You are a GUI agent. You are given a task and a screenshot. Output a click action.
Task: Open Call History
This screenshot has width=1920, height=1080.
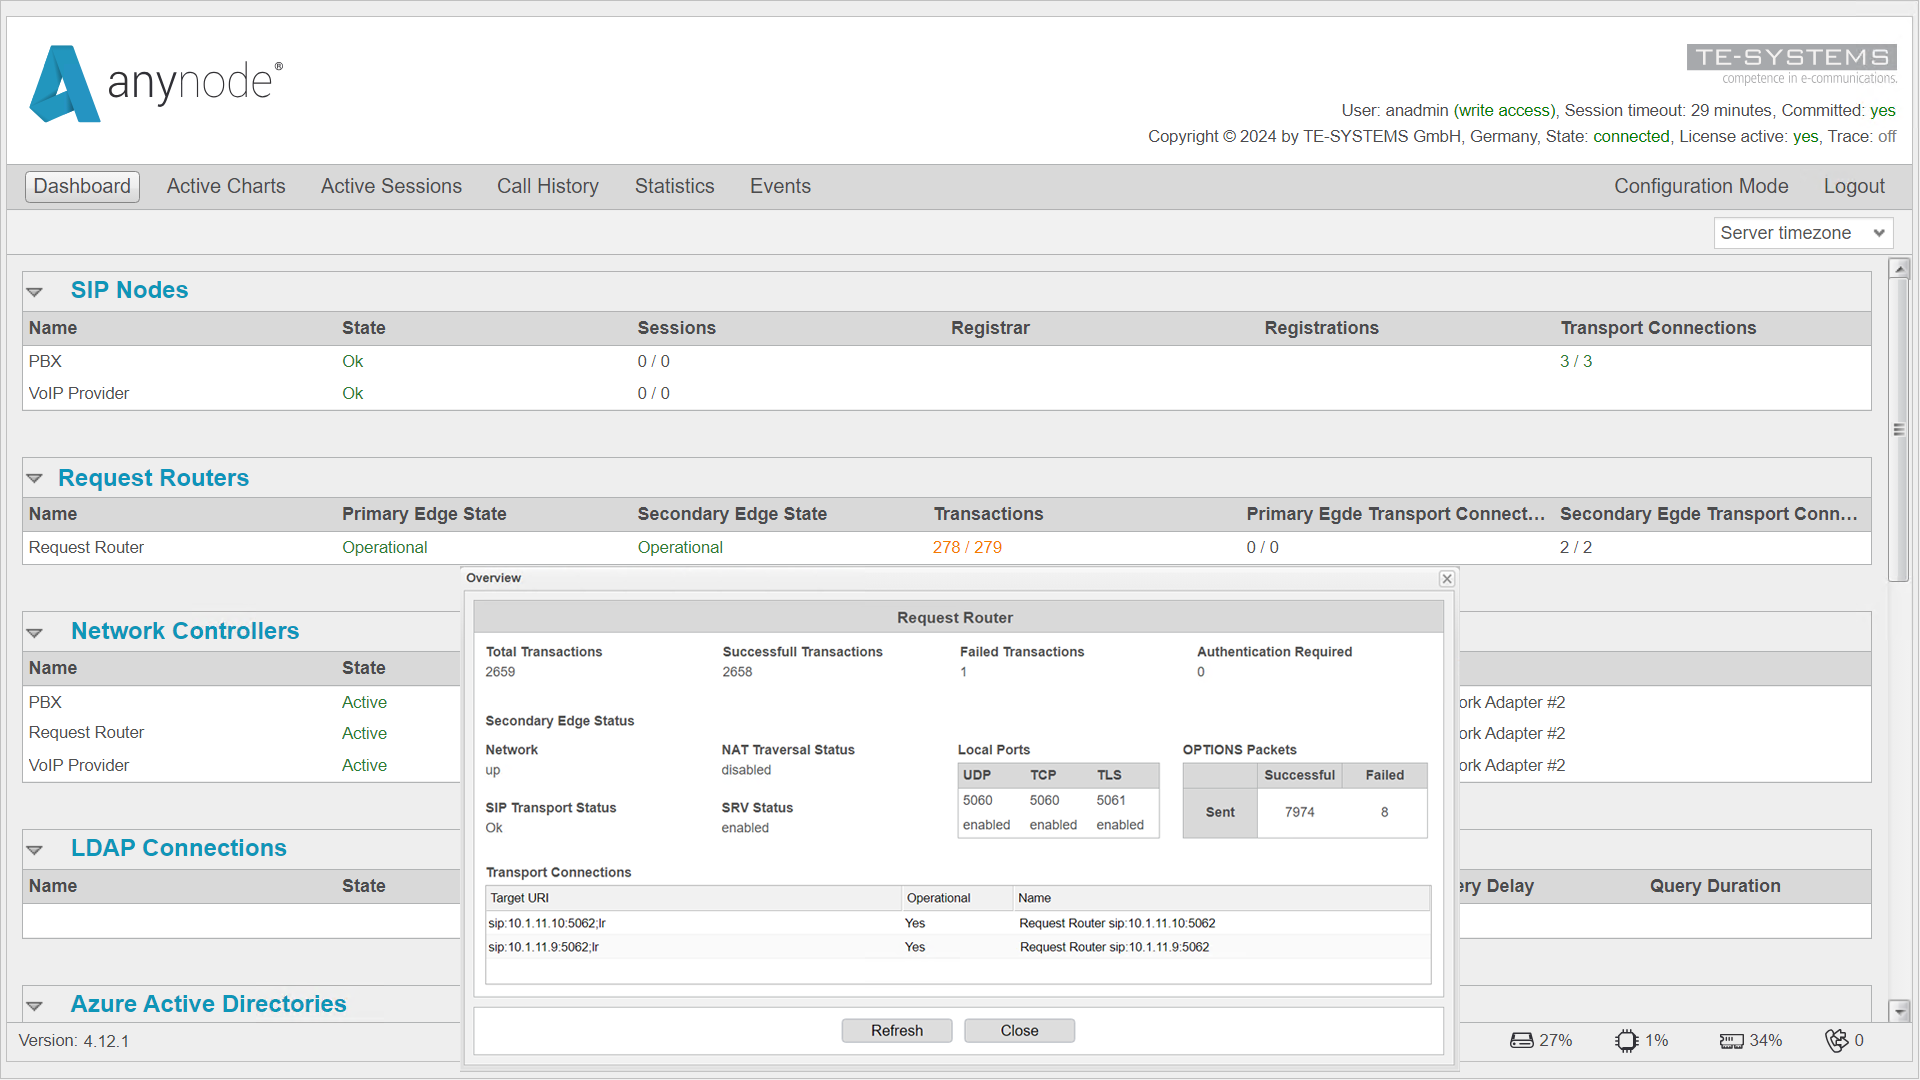[548, 187]
